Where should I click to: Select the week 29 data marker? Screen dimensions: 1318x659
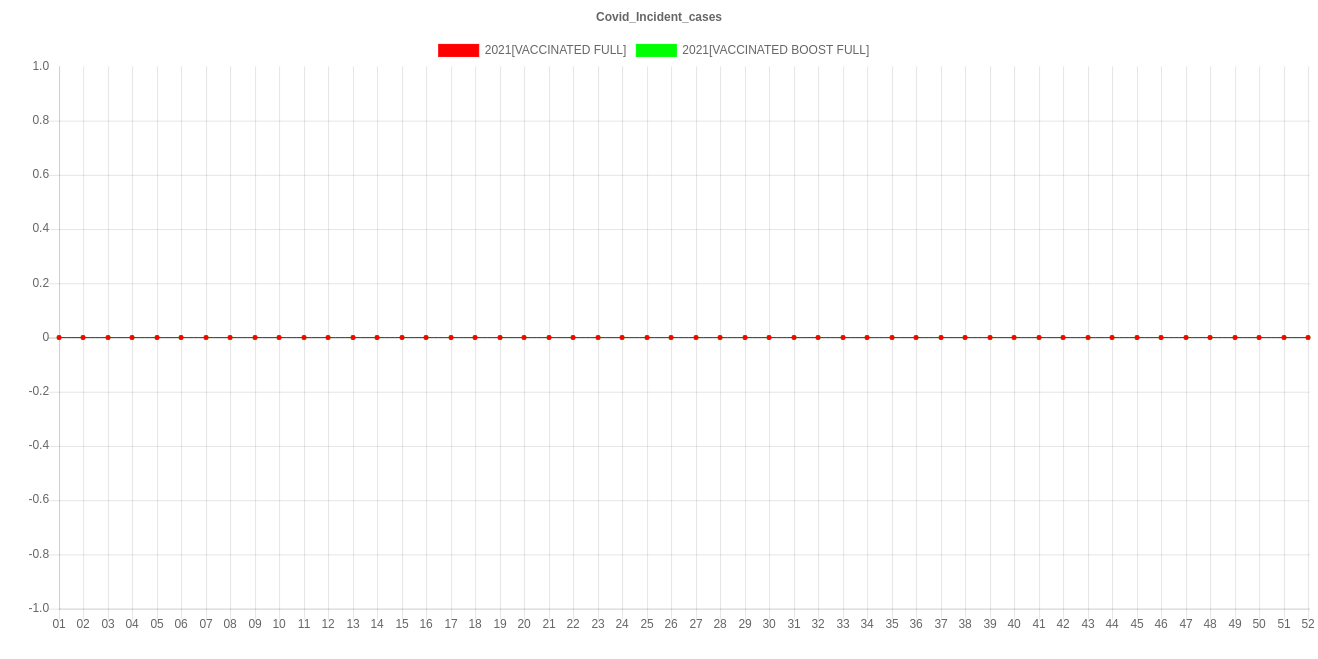click(745, 337)
